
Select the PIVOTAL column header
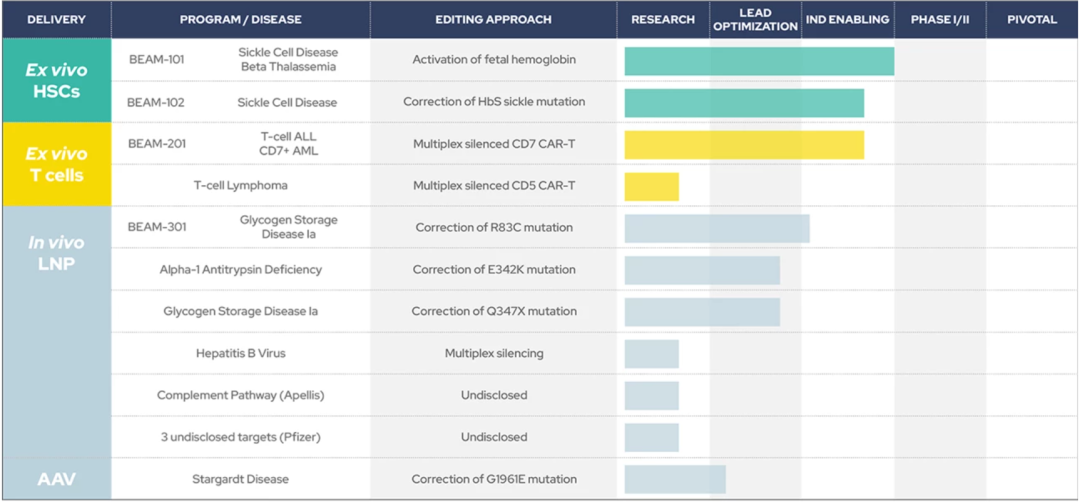[x=1031, y=20]
